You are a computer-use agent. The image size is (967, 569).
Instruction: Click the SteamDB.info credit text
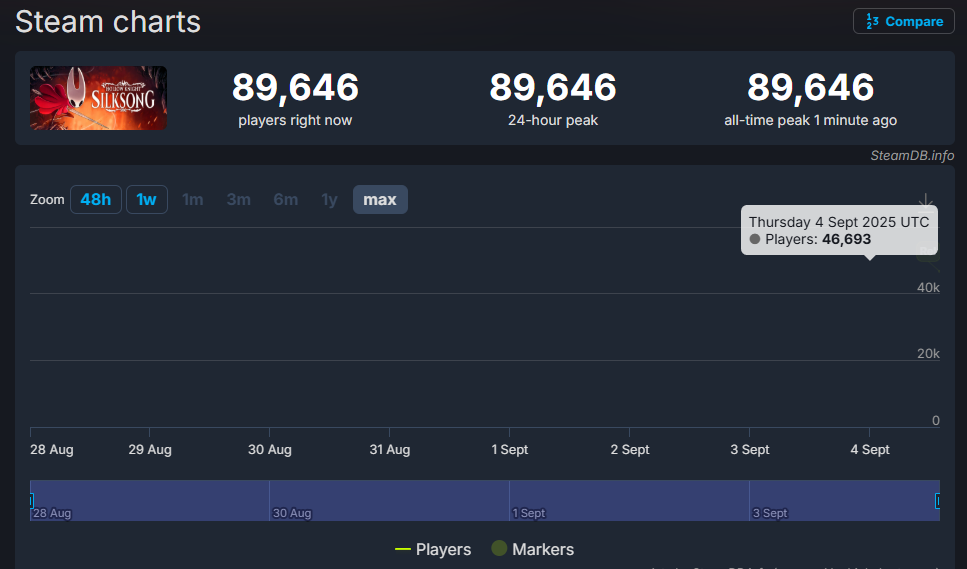tap(912, 155)
